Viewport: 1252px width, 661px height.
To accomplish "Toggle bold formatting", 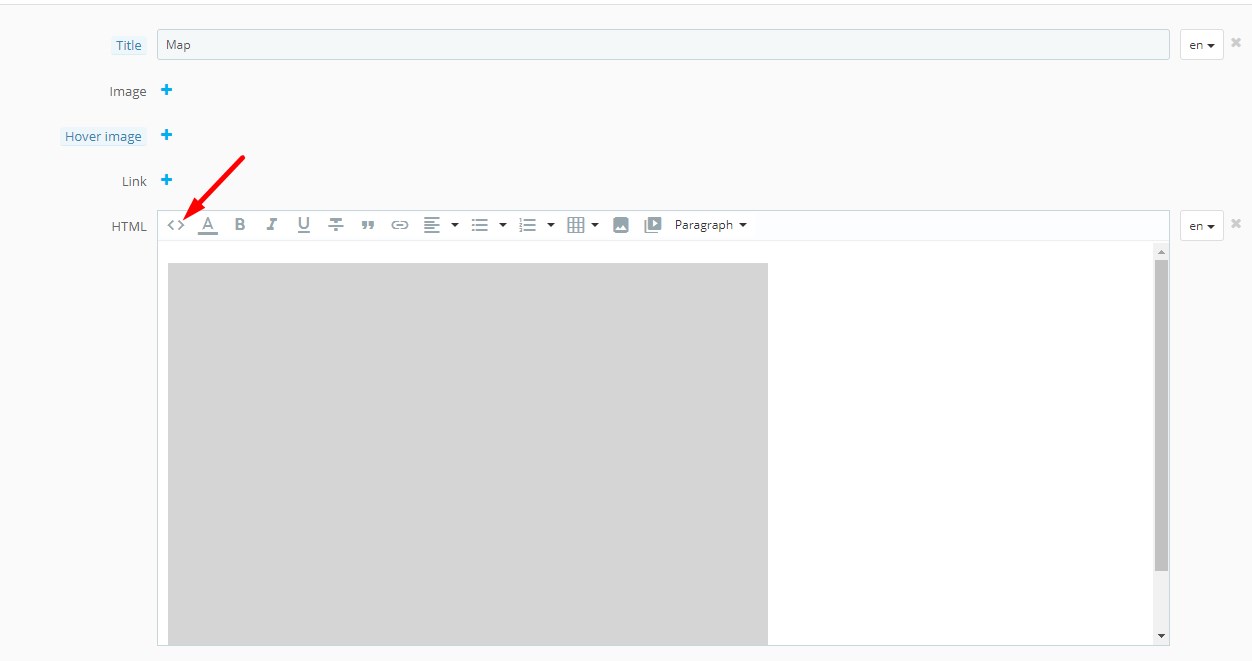I will [x=240, y=225].
